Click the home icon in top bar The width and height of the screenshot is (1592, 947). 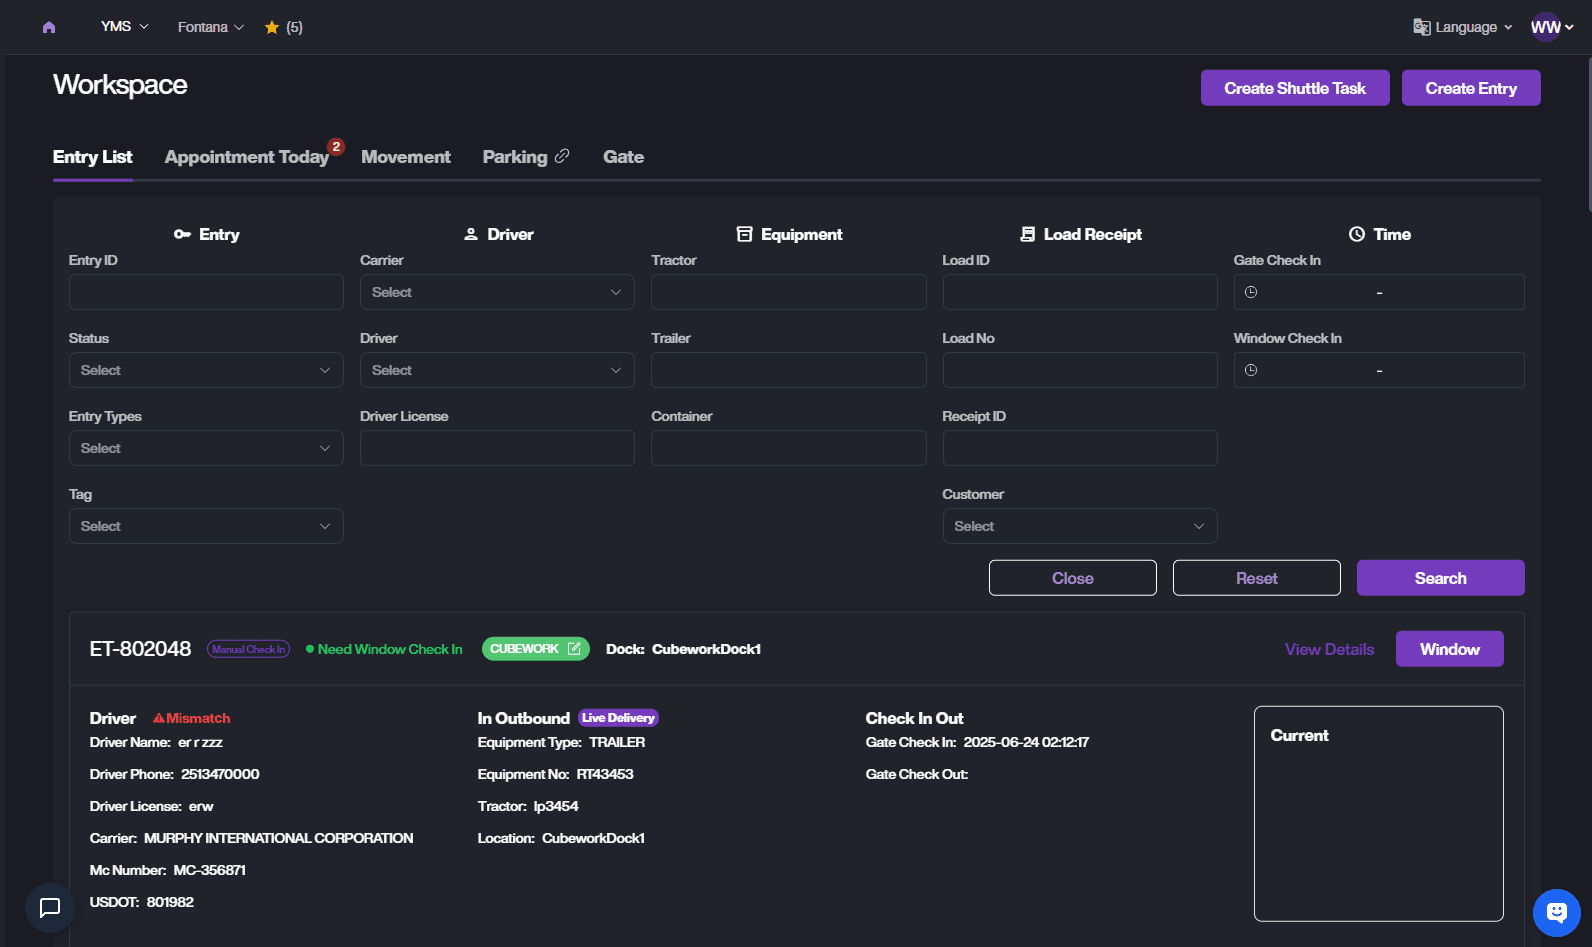click(49, 27)
